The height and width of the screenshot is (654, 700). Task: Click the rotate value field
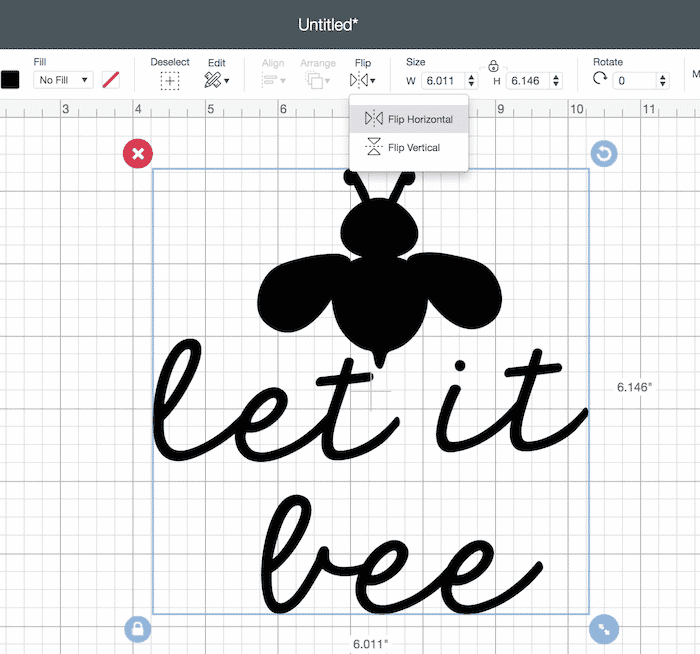pyautogui.click(x=635, y=81)
